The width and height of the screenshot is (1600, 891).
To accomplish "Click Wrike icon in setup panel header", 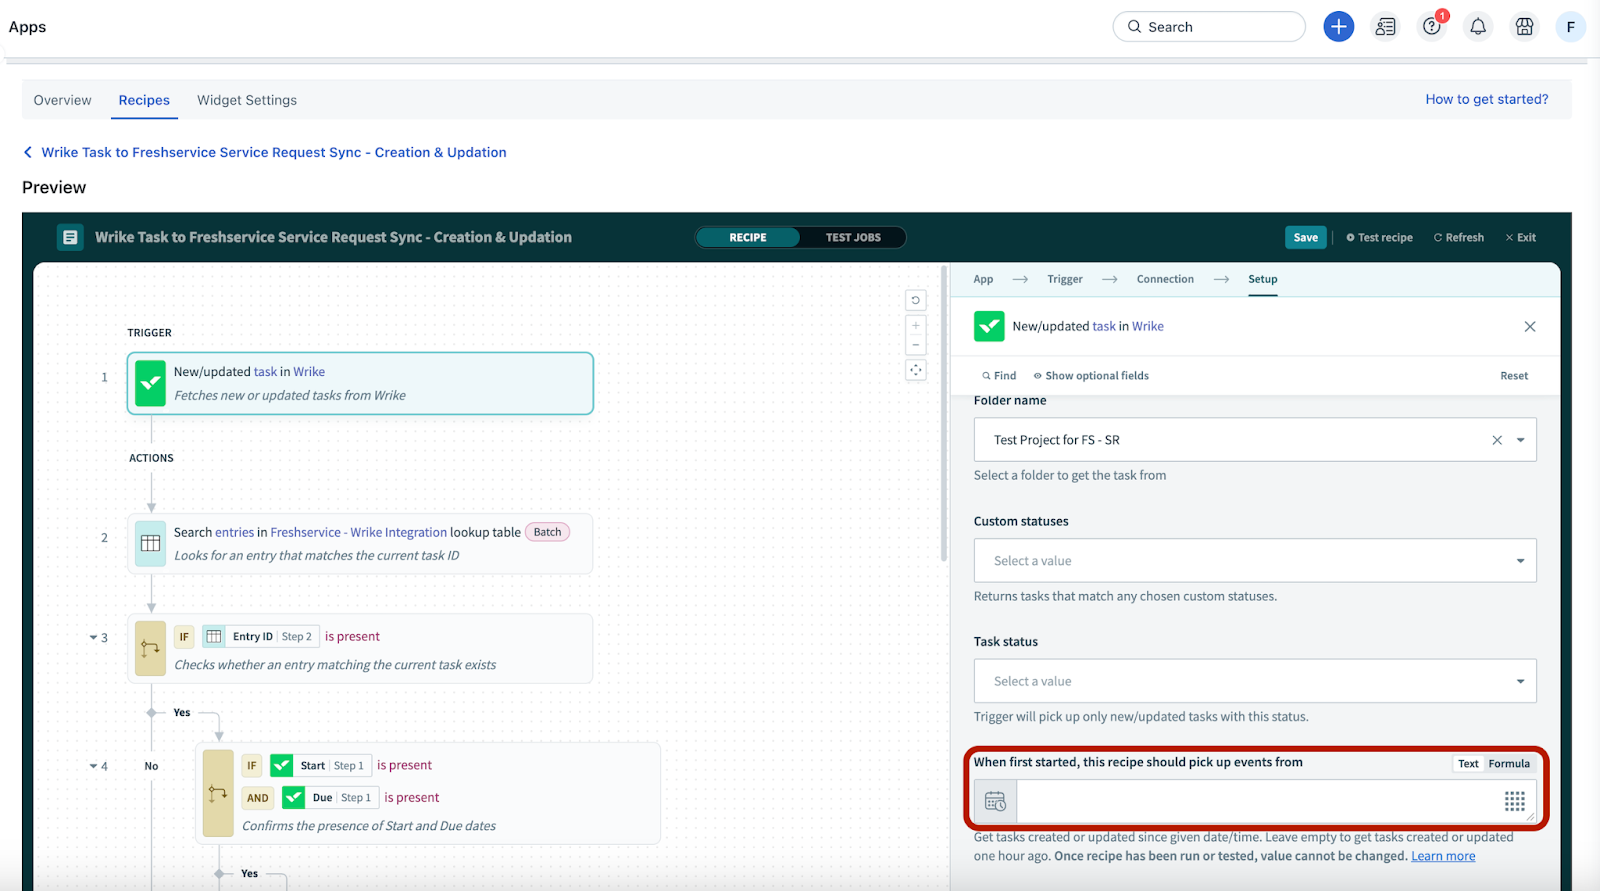I will click(989, 326).
